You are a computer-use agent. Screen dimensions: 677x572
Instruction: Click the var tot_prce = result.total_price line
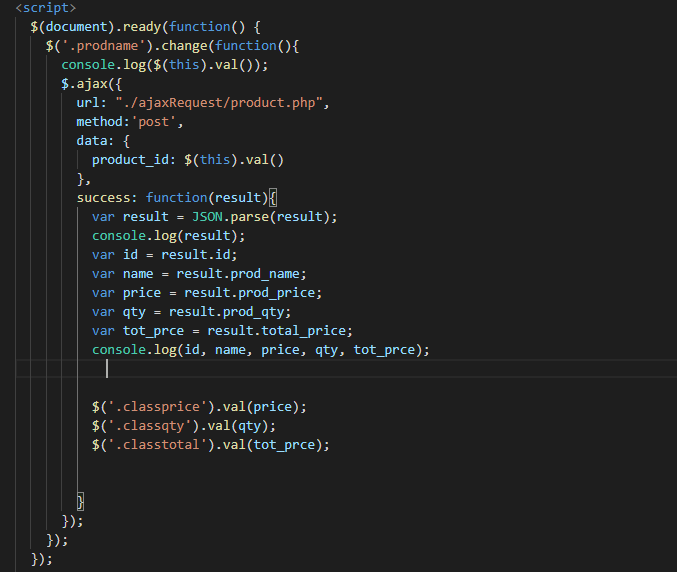pos(222,331)
